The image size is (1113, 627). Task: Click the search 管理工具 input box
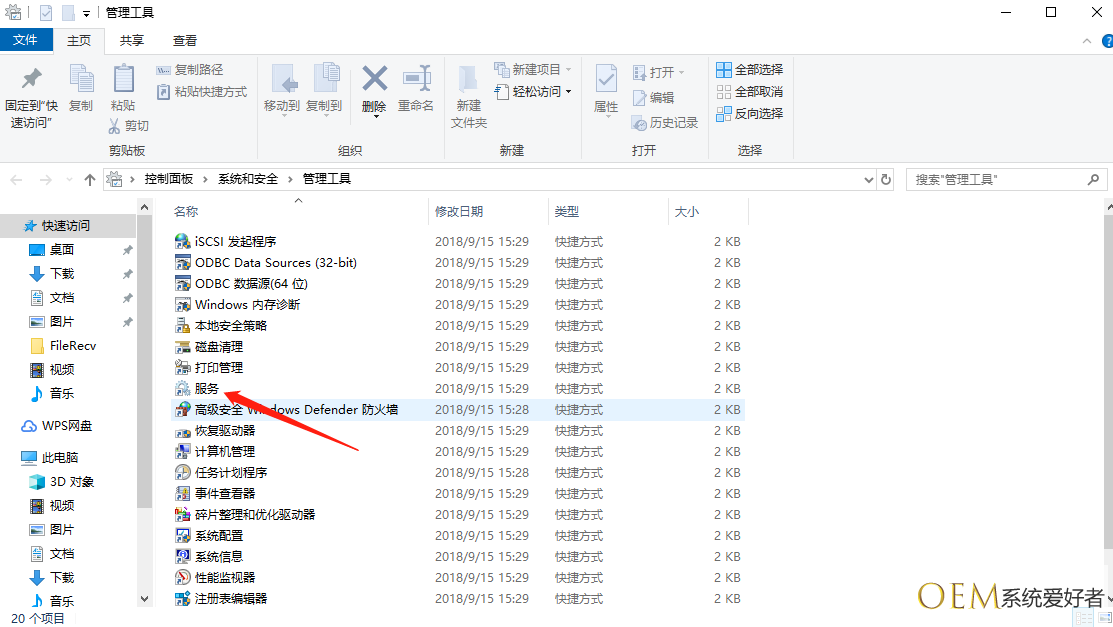[995, 180]
